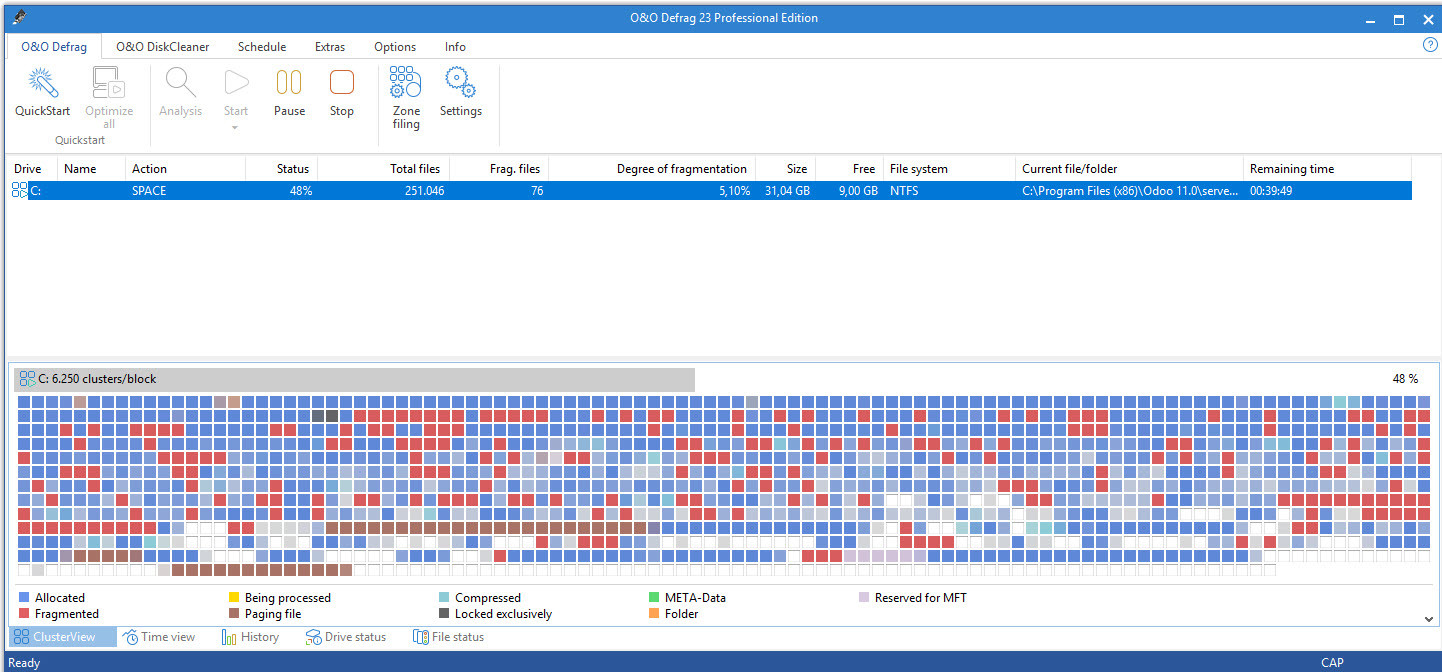1442x672 pixels.
Task: Click the Start play icon
Action: coord(236,82)
